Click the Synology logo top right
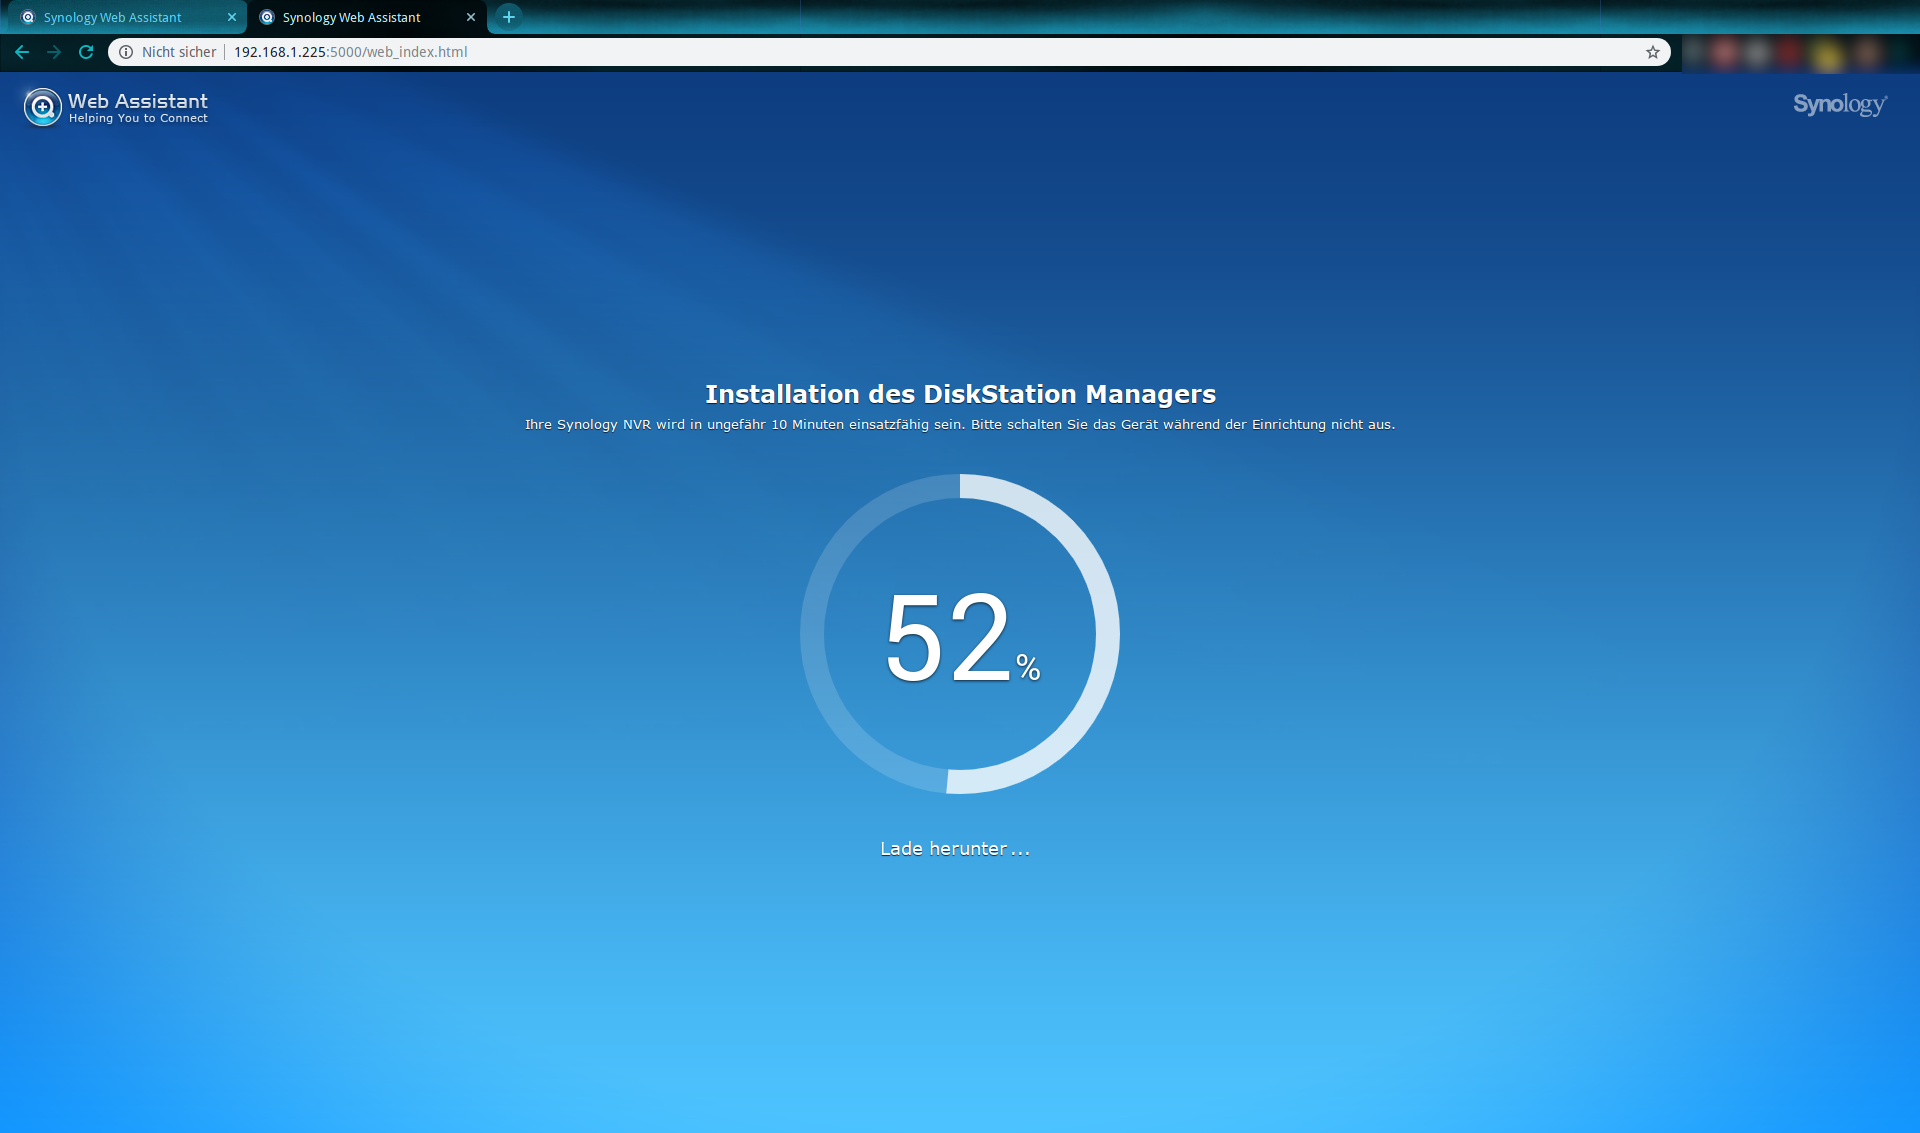 (x=1839, y=104)
